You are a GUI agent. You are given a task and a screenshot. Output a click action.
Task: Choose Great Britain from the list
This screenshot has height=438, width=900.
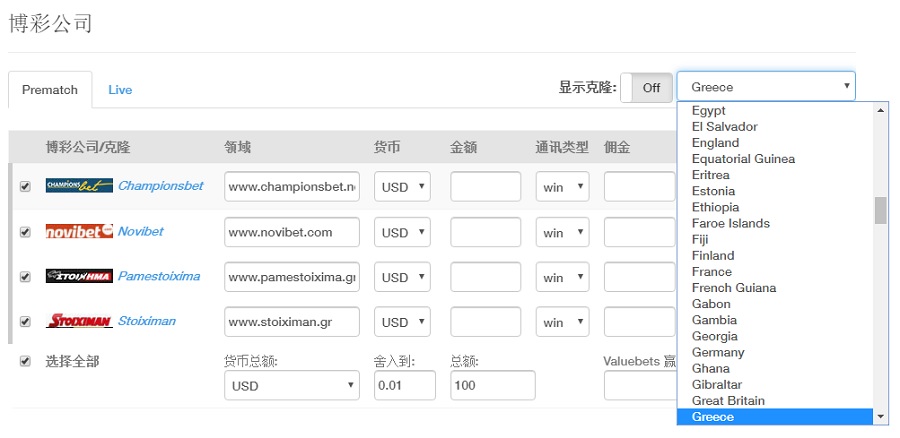[x=775, y=401]
